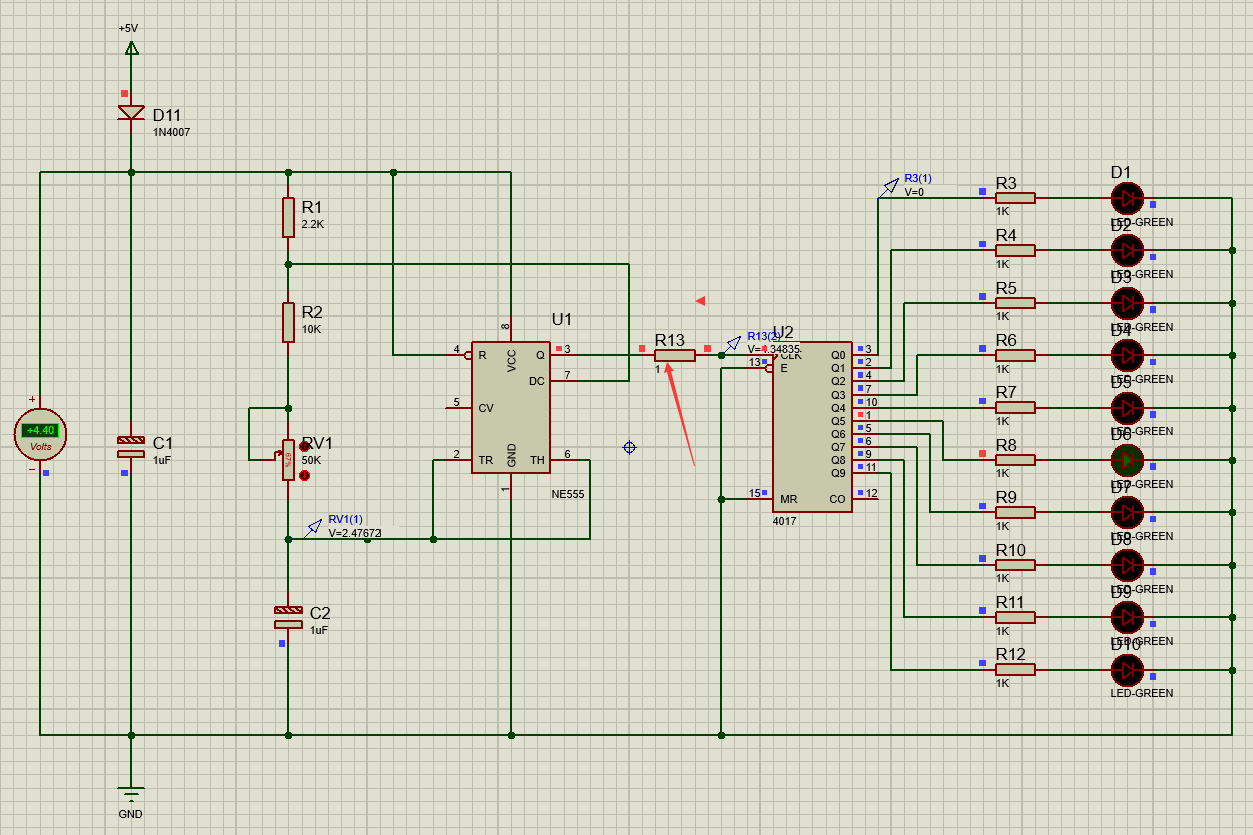
Task: Select the D1 LED symbol at top
Action: pyautogui.click(x=1126, y=198)
